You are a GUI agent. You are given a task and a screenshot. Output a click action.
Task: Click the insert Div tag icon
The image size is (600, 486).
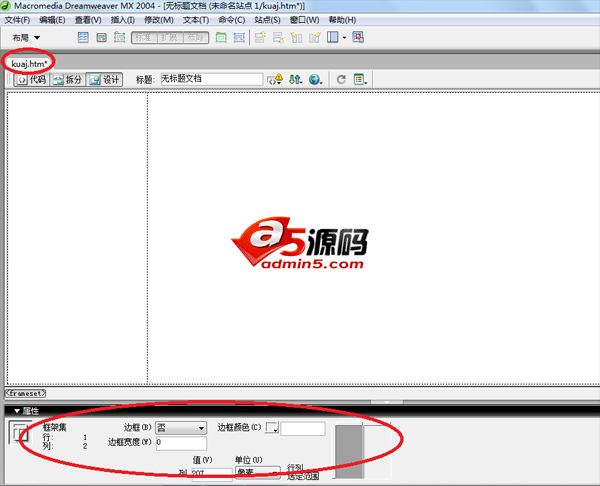[101, 38]
